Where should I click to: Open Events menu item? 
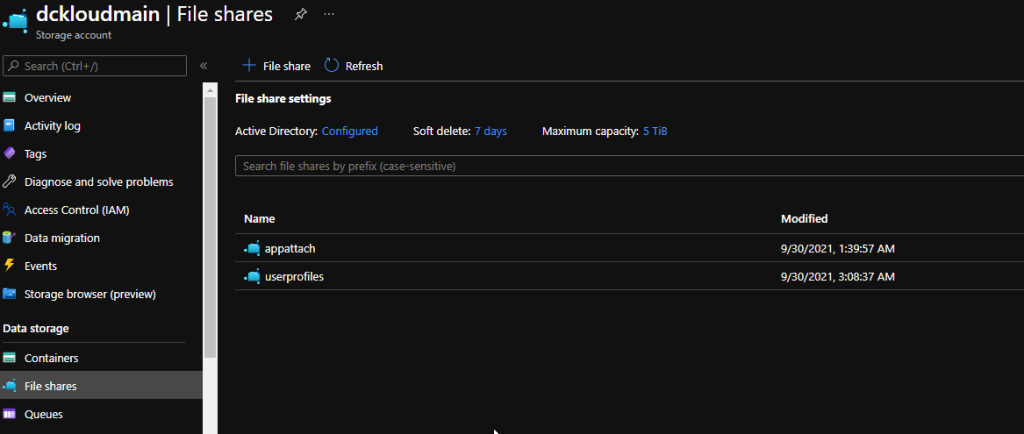tap(40, 266)
